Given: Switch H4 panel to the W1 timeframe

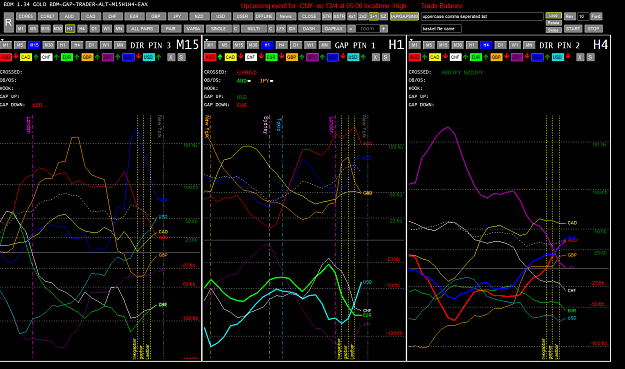Looking at the screenshot, I should click(x=515, y=45).
